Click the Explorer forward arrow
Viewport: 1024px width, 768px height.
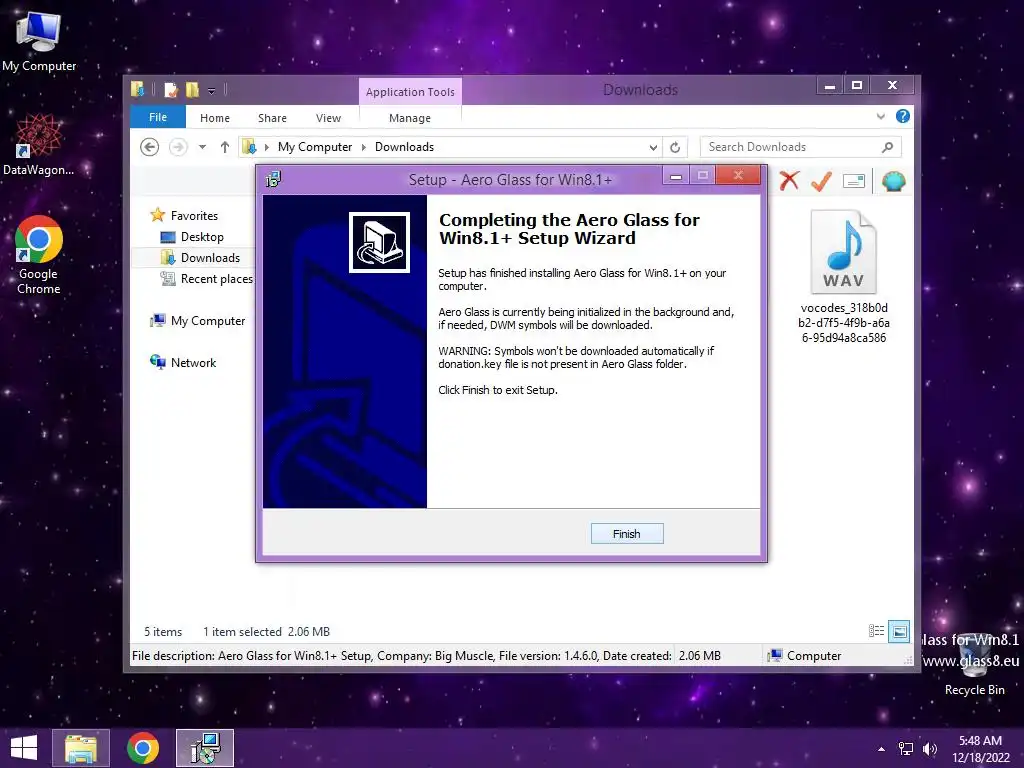pos(178,147)
